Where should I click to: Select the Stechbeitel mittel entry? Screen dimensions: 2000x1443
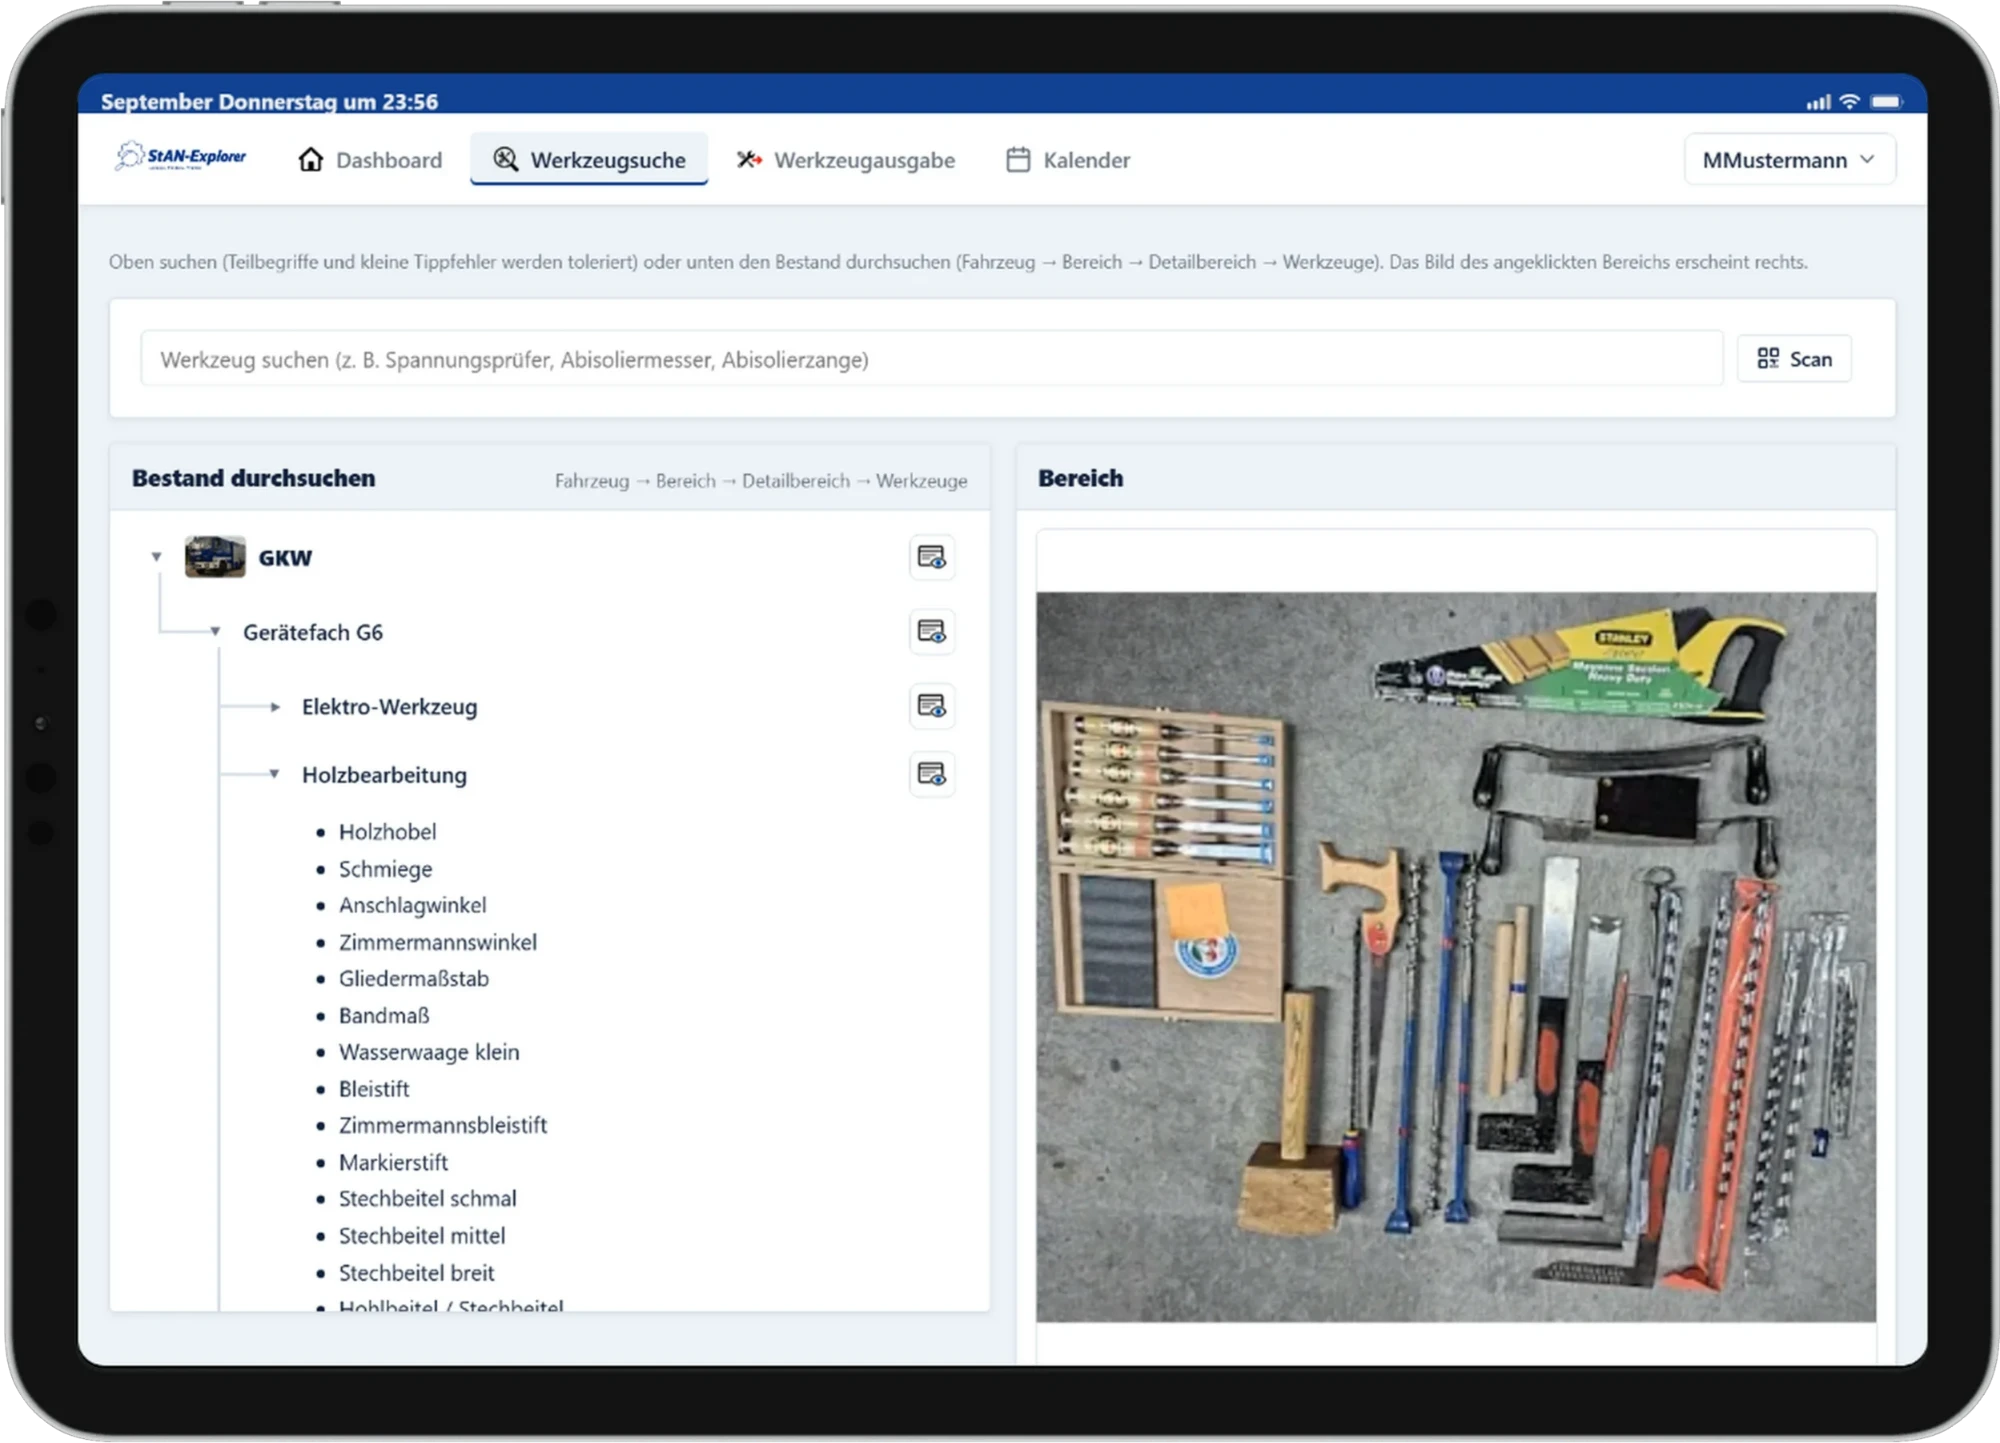pos(422,1236)
